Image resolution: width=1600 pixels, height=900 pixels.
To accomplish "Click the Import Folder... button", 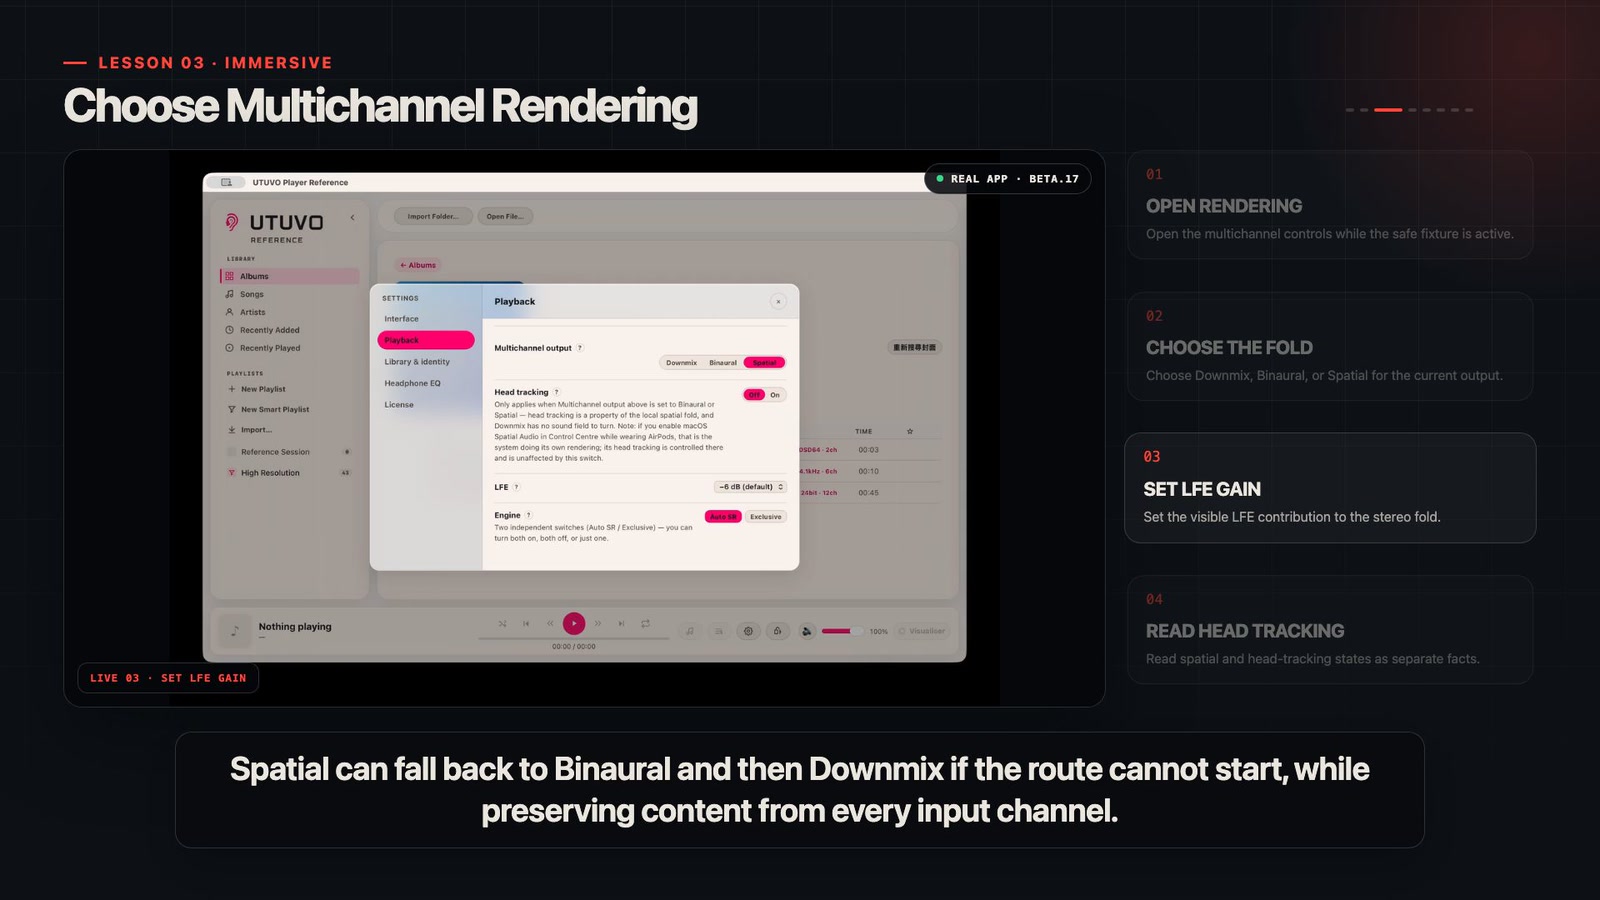I will pyautogui.click(x=433, y=216).
